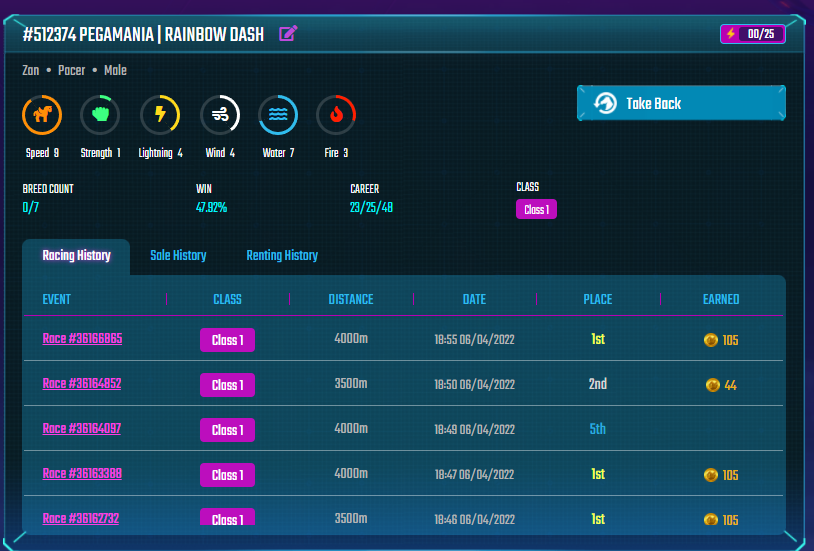Screen dimensions: 814x551
Task: Open Race #36166865 link
Action: [x=82, y=339]
